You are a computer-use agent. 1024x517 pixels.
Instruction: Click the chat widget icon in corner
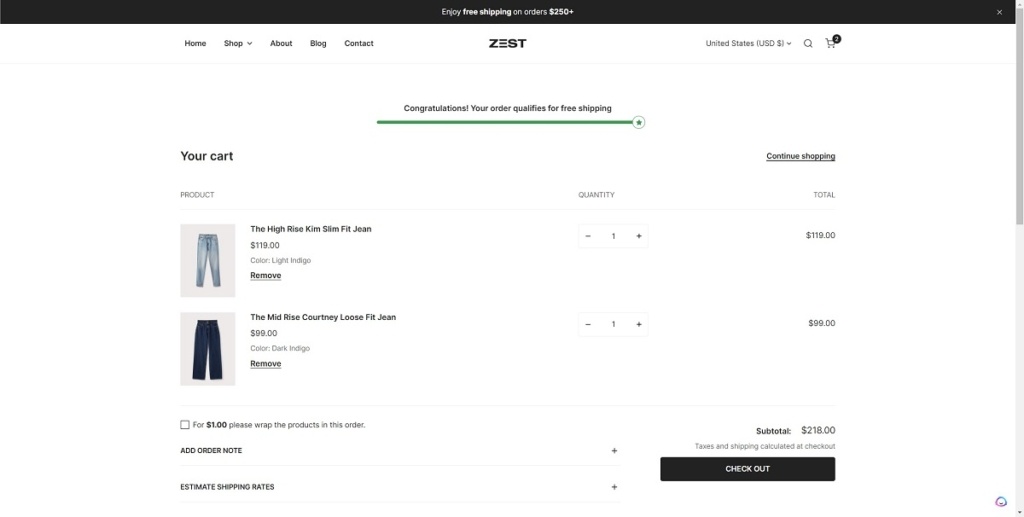[x=1001, y=502]
